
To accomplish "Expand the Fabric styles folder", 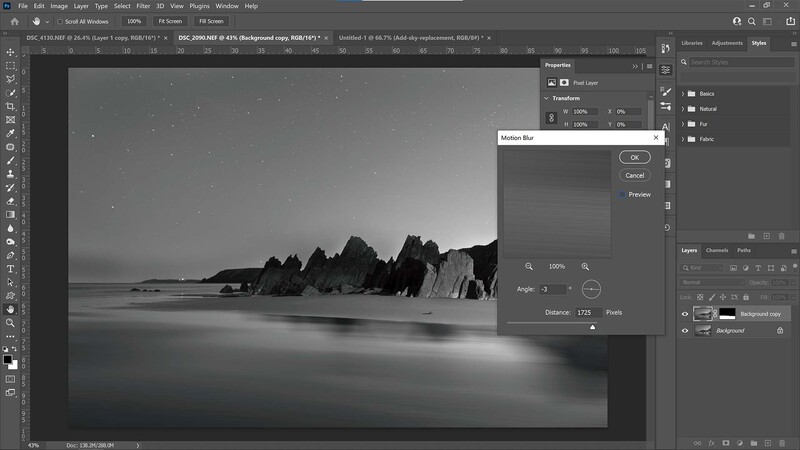I will coord(683,139).
